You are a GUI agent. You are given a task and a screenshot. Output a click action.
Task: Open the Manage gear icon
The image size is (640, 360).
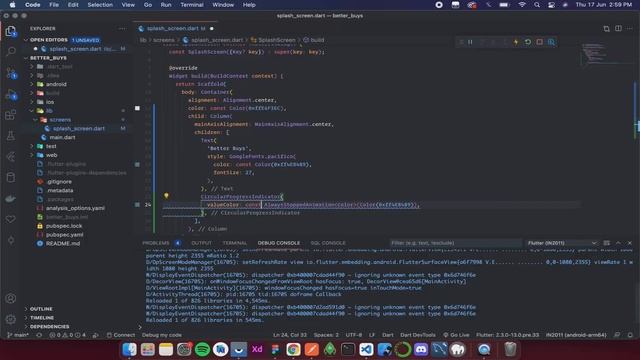pos(11,319)
